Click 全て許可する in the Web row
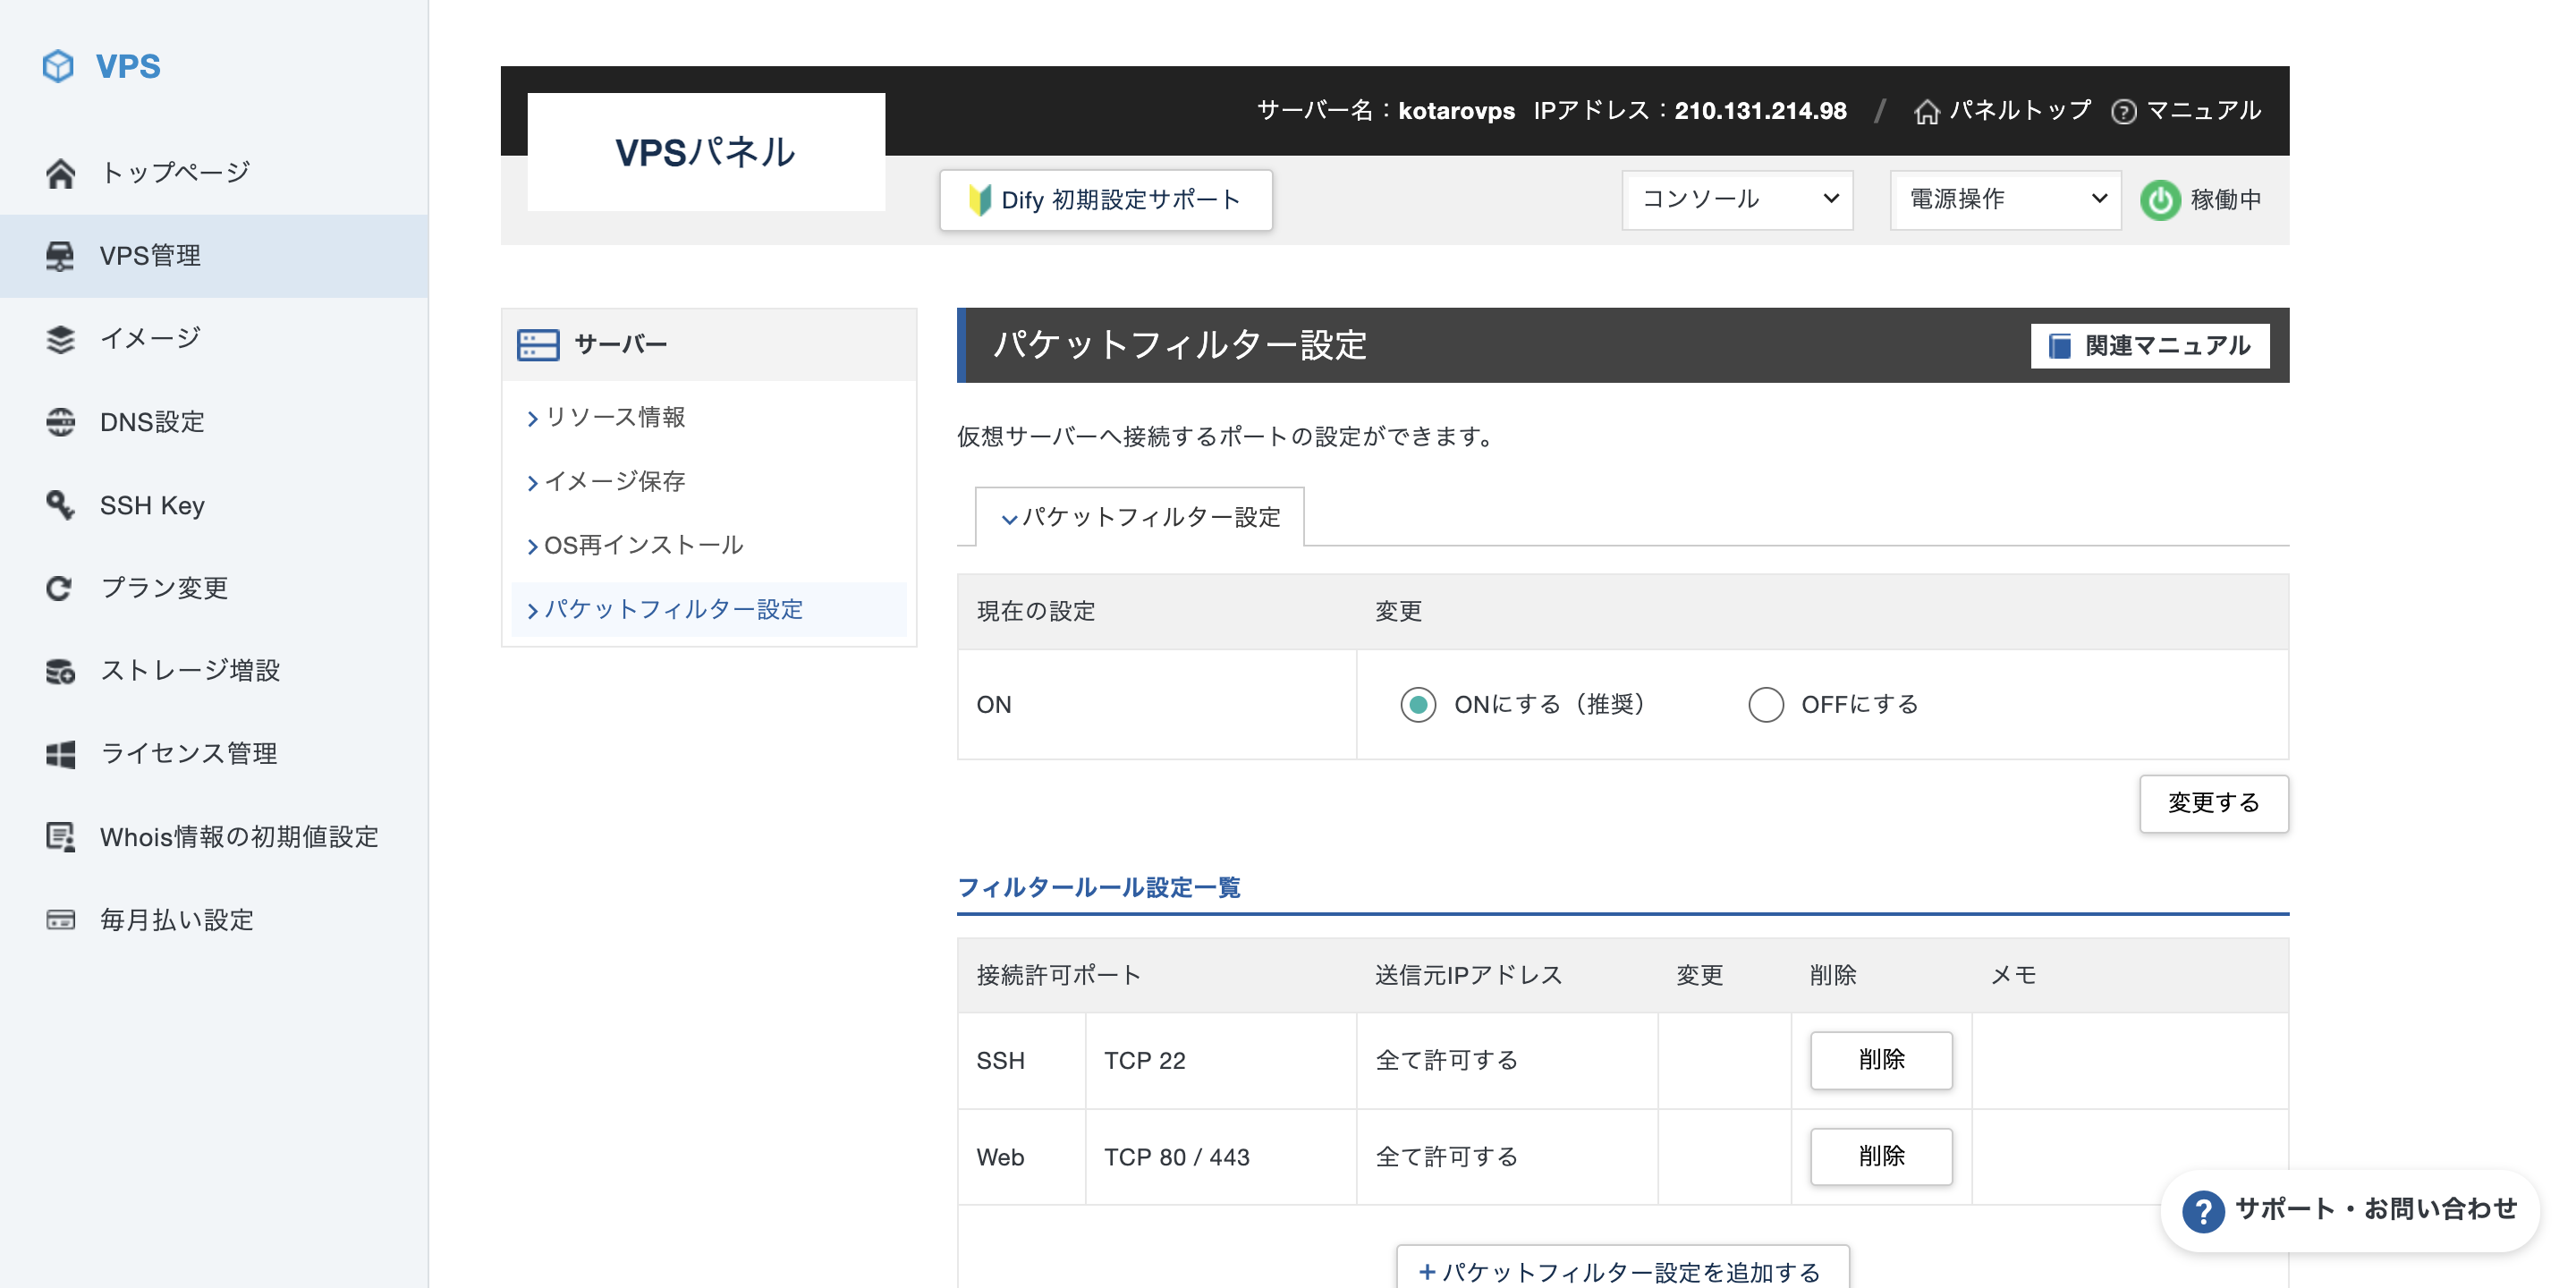This screenshot has width=2576, height=1288. pos(1447,1158)
